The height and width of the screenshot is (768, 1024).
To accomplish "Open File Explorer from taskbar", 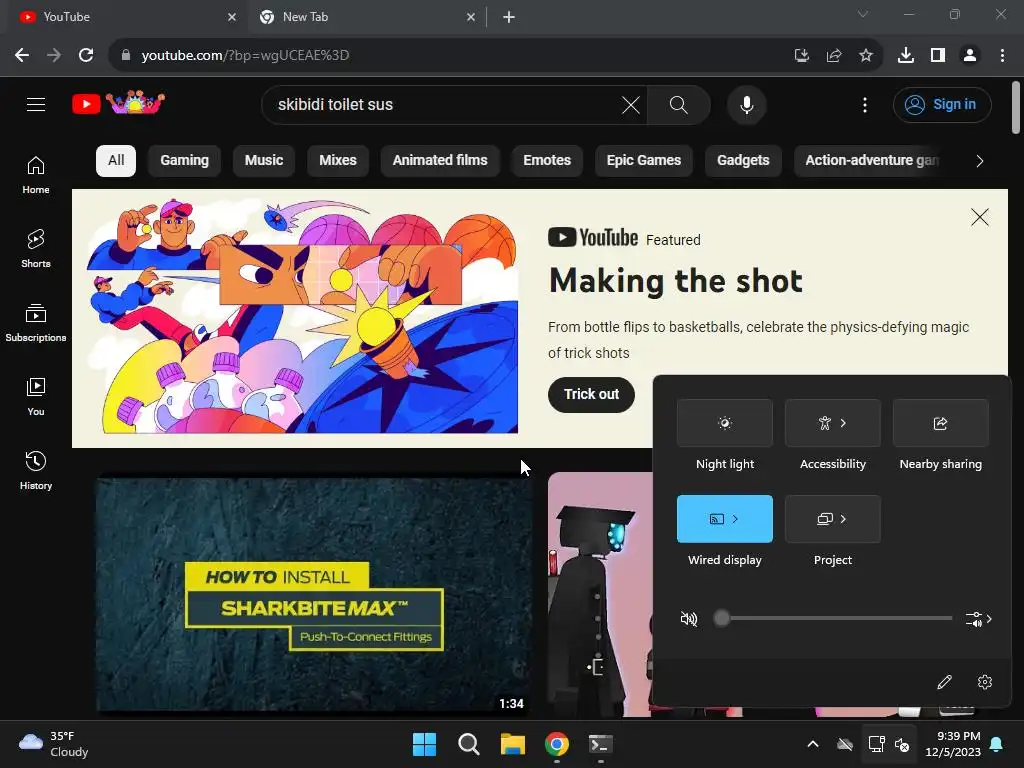I will click(513, 744).
